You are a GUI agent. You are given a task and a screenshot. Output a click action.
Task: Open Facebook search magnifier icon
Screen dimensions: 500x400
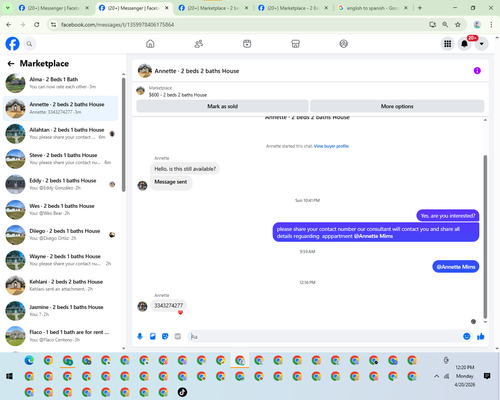pos(29,44)
